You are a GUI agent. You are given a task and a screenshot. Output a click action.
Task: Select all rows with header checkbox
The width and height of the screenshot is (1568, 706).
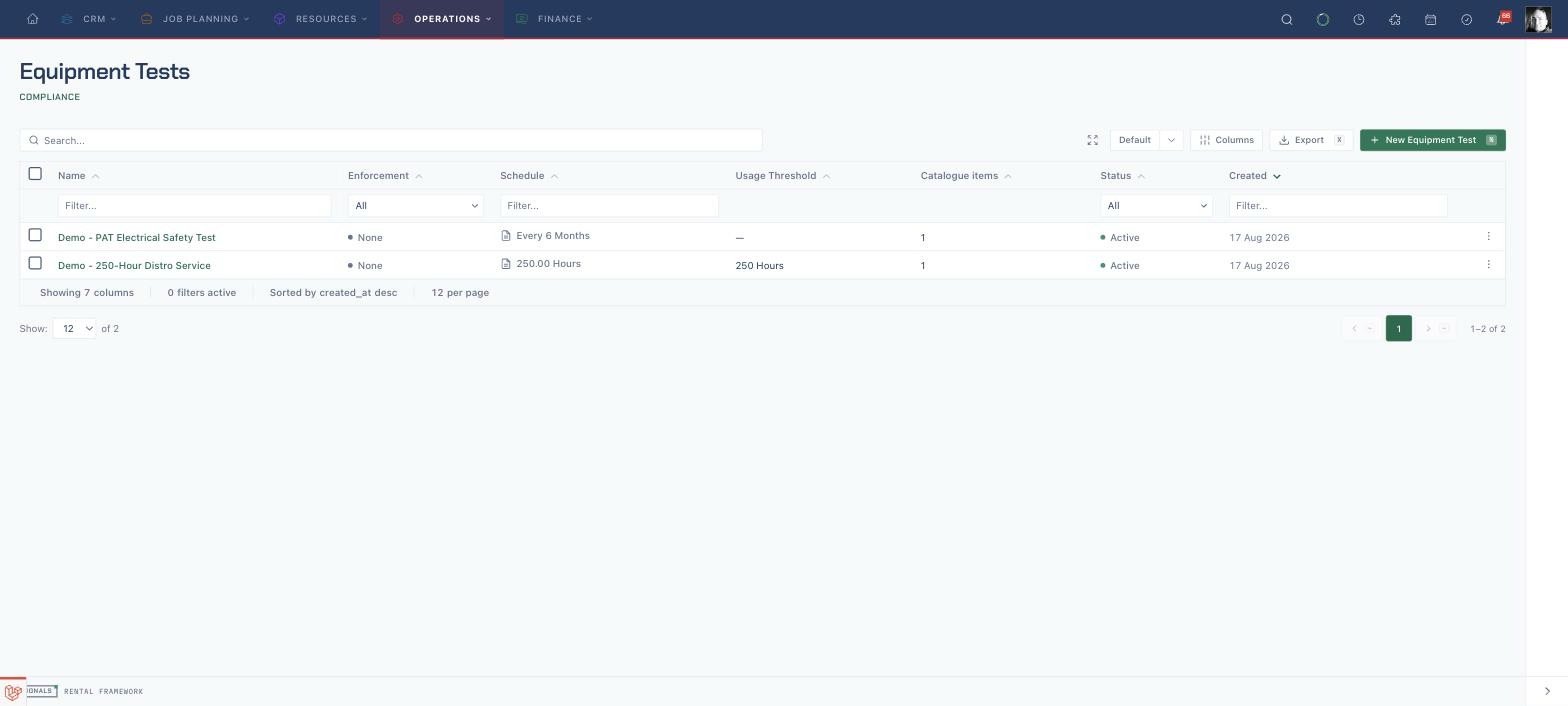[x=35, y=174]
